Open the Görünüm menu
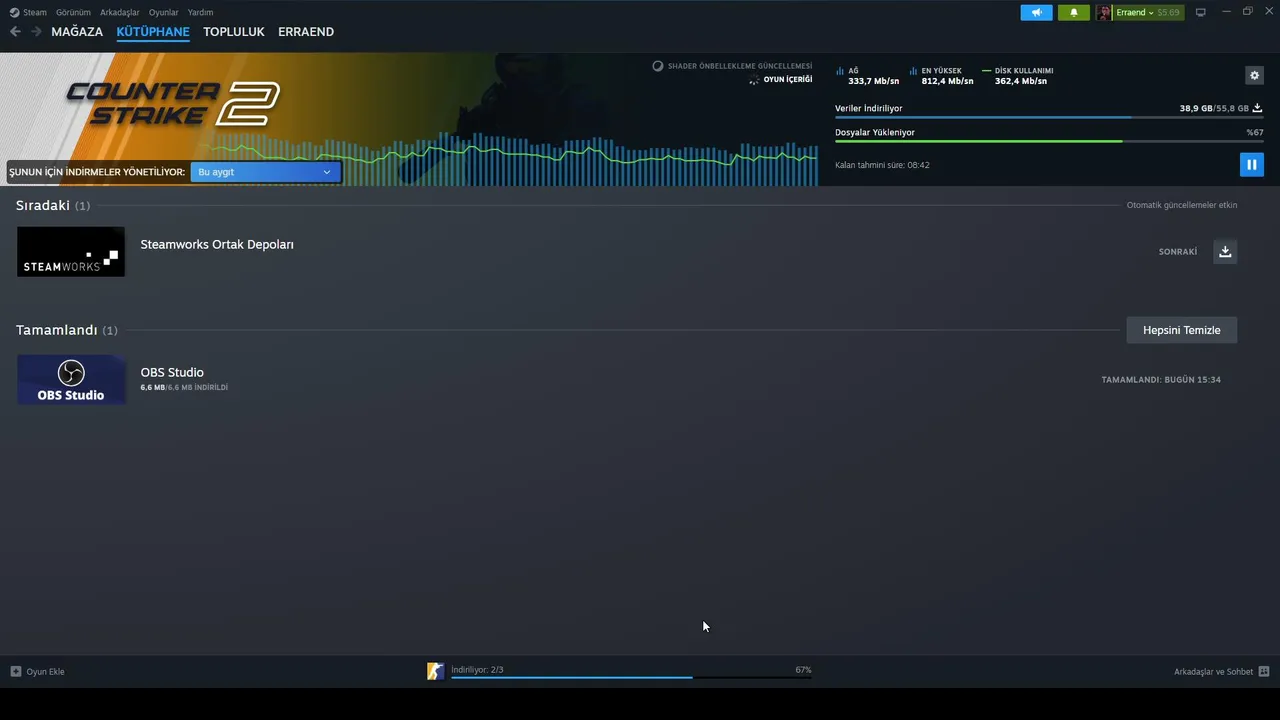The width and height of the screenshot is (1280, 720). (73, 13)
